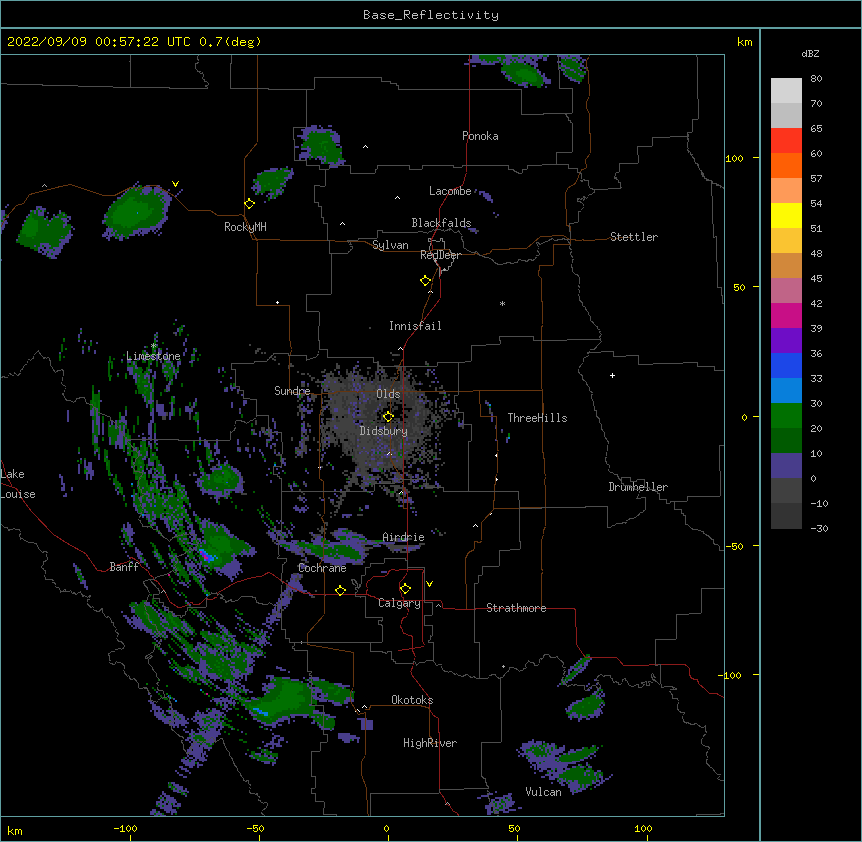Pick the red 60-65 dBZ legend swatch
Image resolution: width=862 pixels, height=842 pixels.
click(786, 141)
